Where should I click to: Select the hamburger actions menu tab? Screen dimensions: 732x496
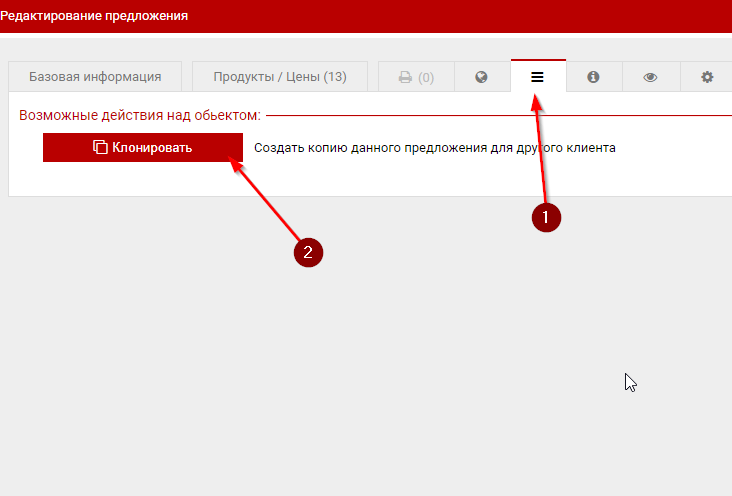point(537,77)
